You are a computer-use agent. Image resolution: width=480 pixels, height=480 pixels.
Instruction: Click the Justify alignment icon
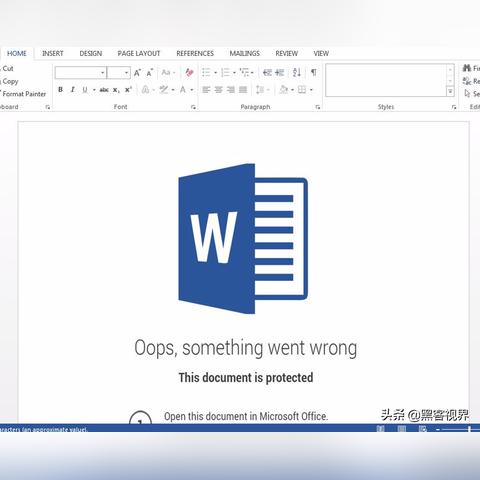(243, 90)
